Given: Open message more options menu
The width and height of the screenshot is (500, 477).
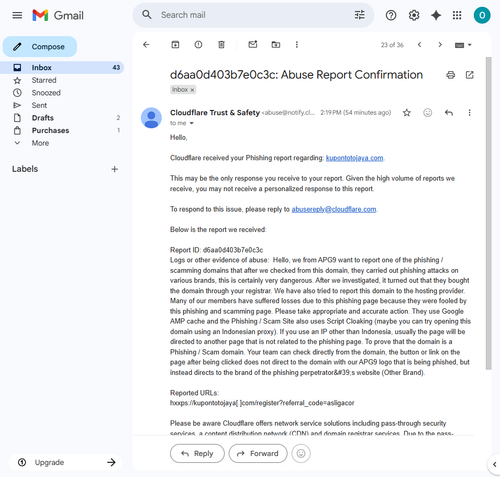Looking at the screenshot, I should (x=469, y=113).
